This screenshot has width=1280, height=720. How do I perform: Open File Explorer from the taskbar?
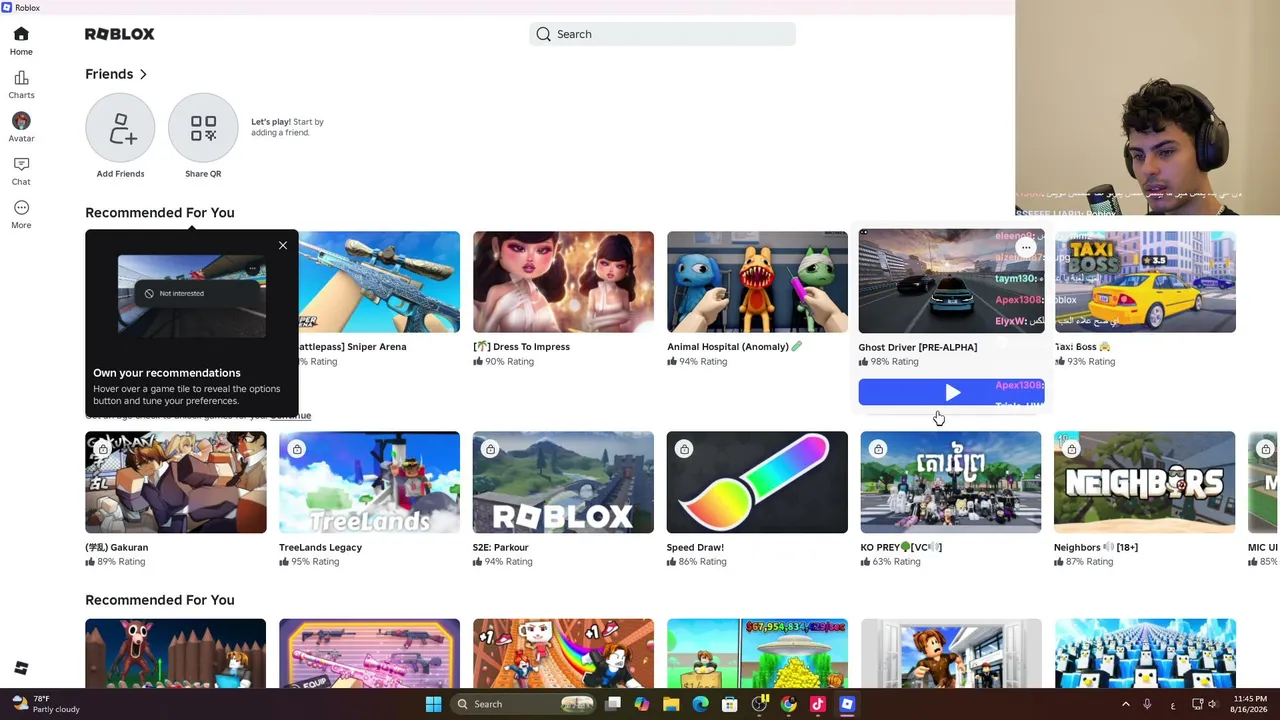coord(671,704)
